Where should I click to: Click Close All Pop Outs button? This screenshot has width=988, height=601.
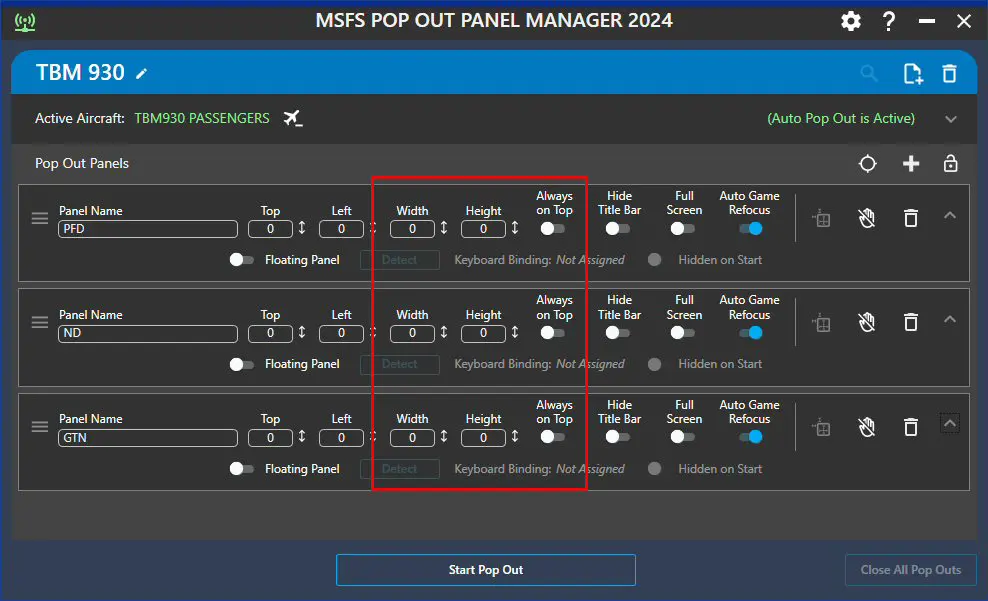point(910,570)
